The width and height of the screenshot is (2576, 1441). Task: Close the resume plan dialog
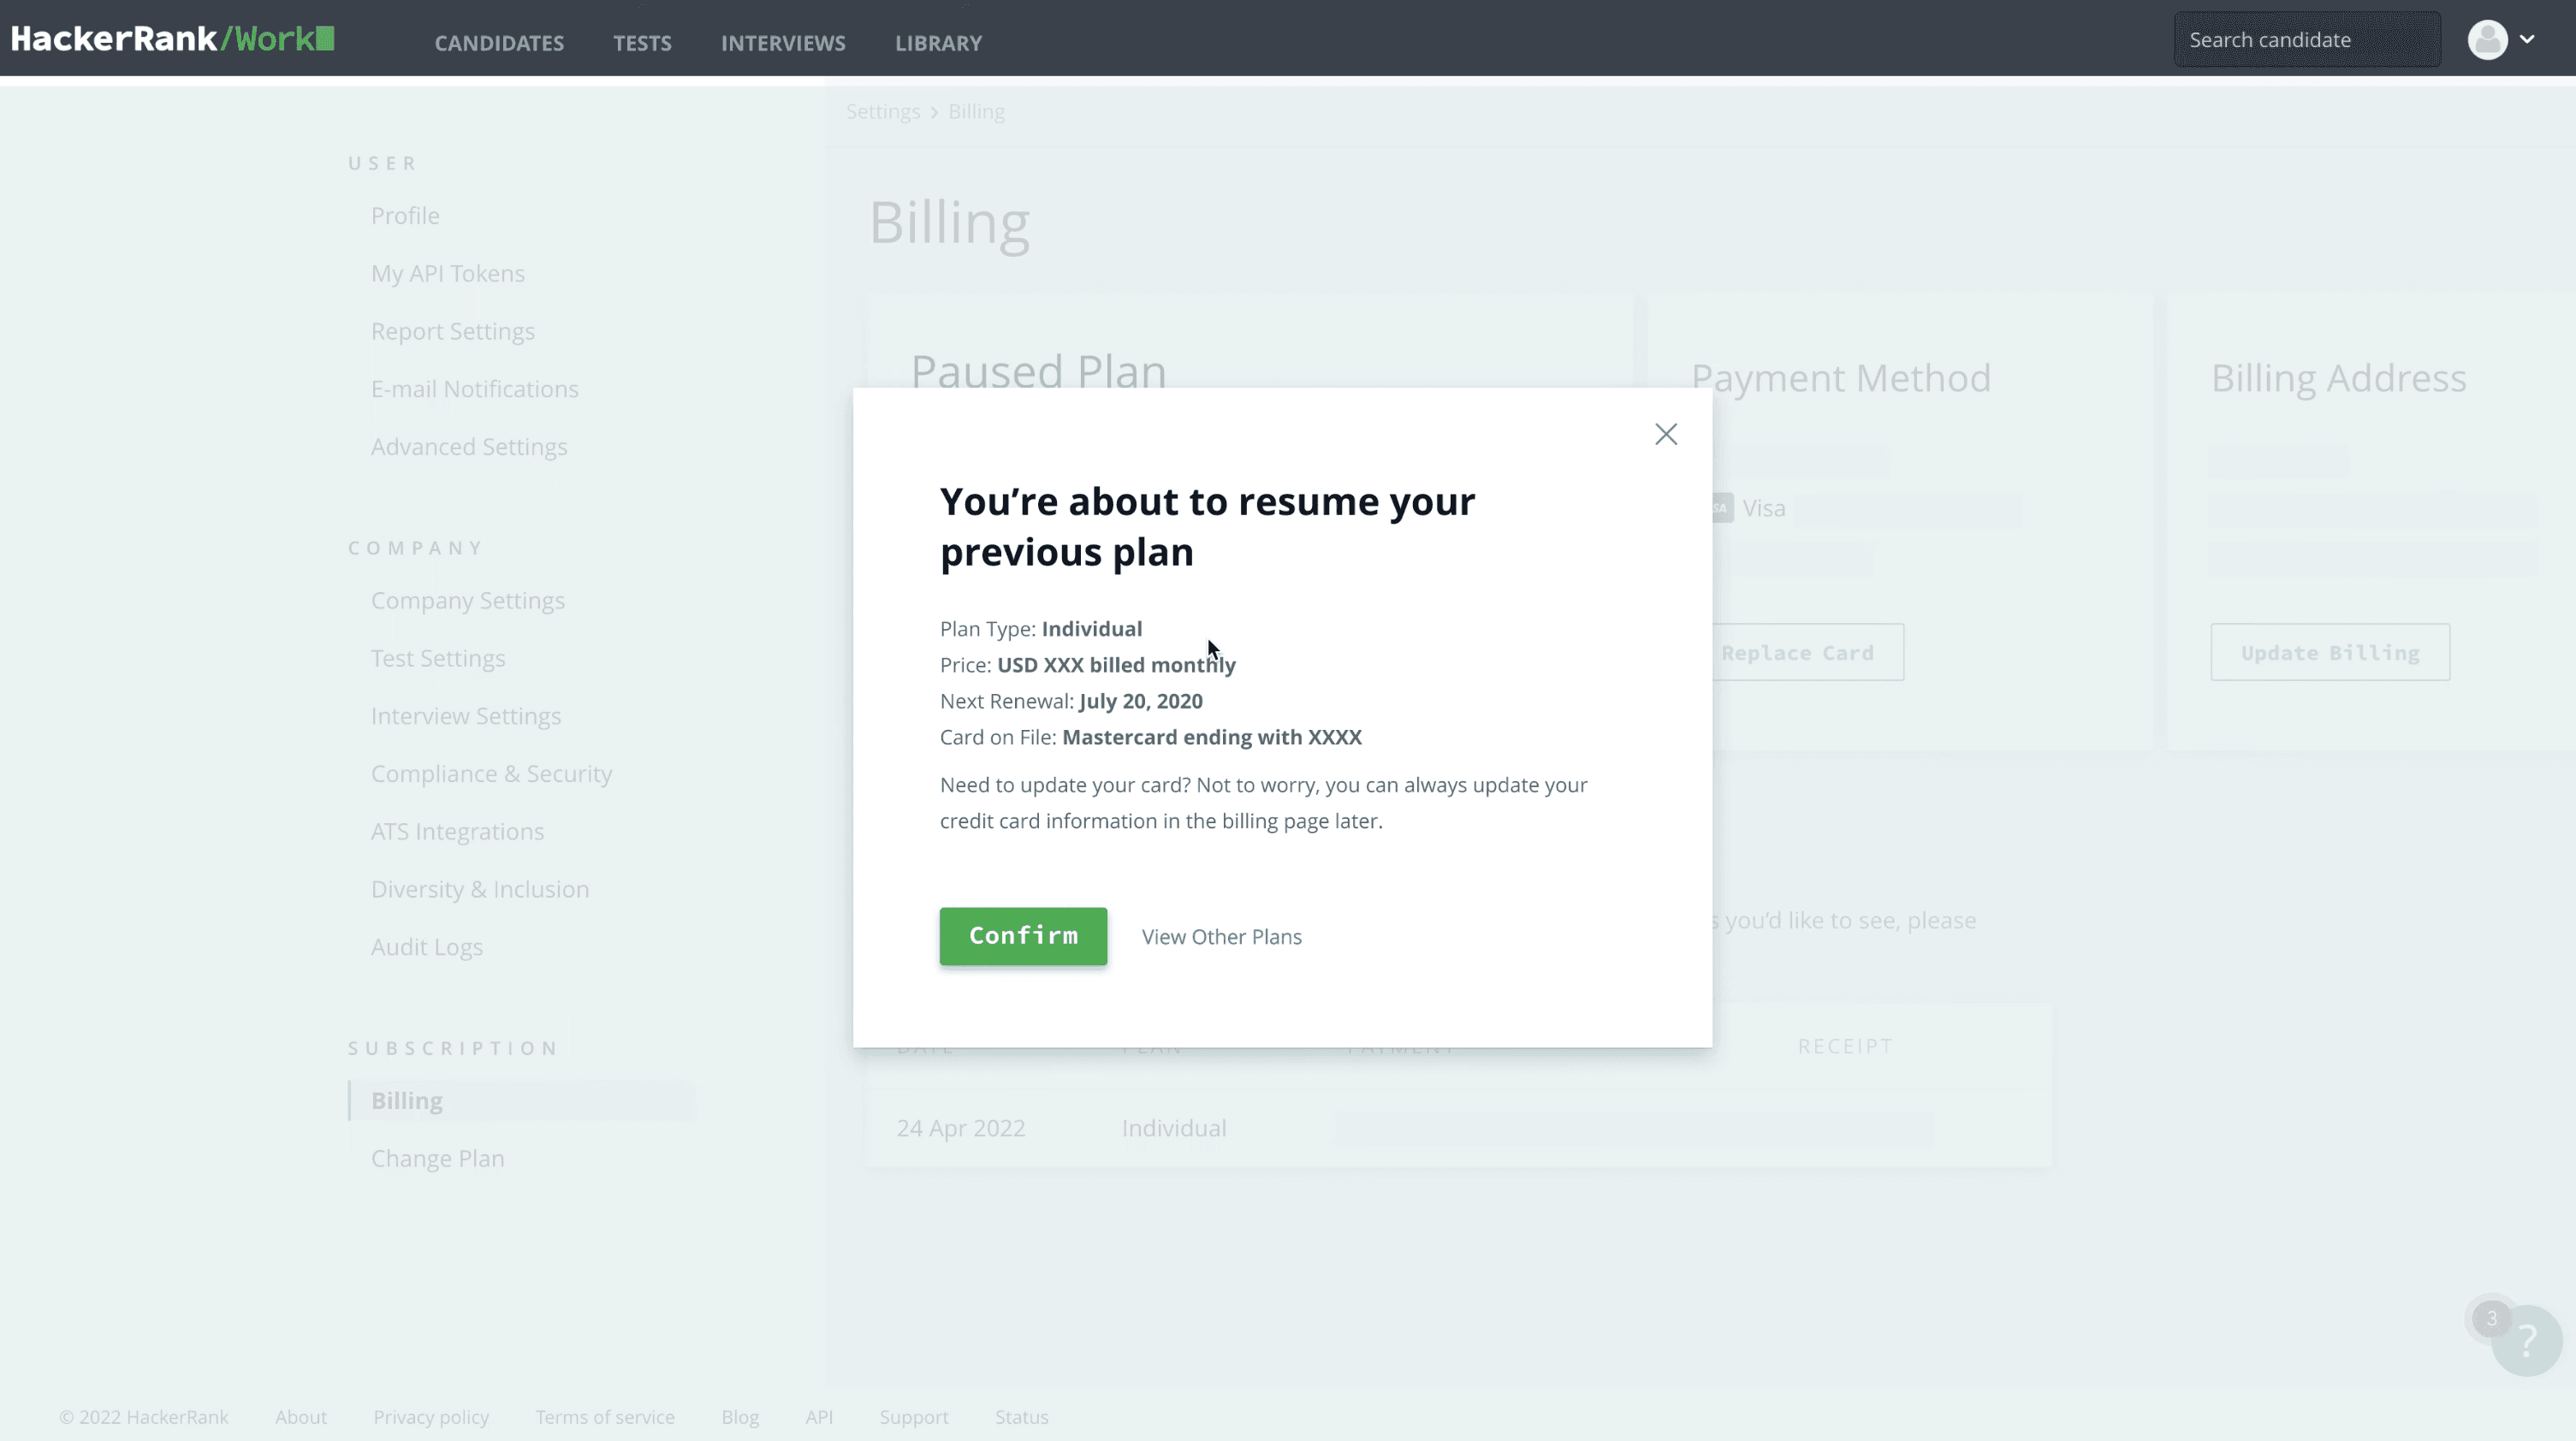pos(1665,434)
